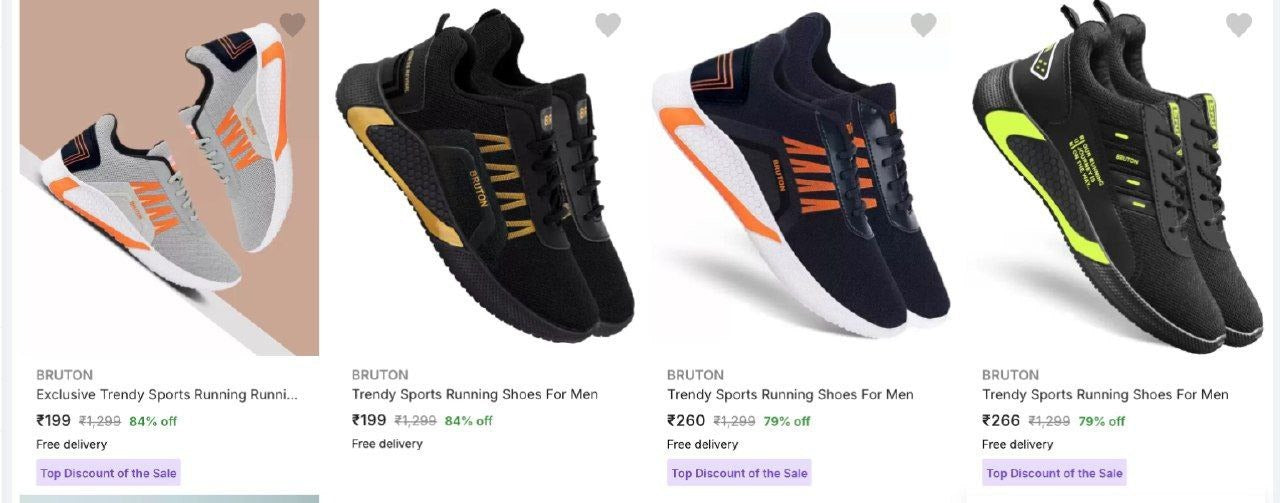Click 'Top Discount of the Sale' badge on first item

[109, 473]
